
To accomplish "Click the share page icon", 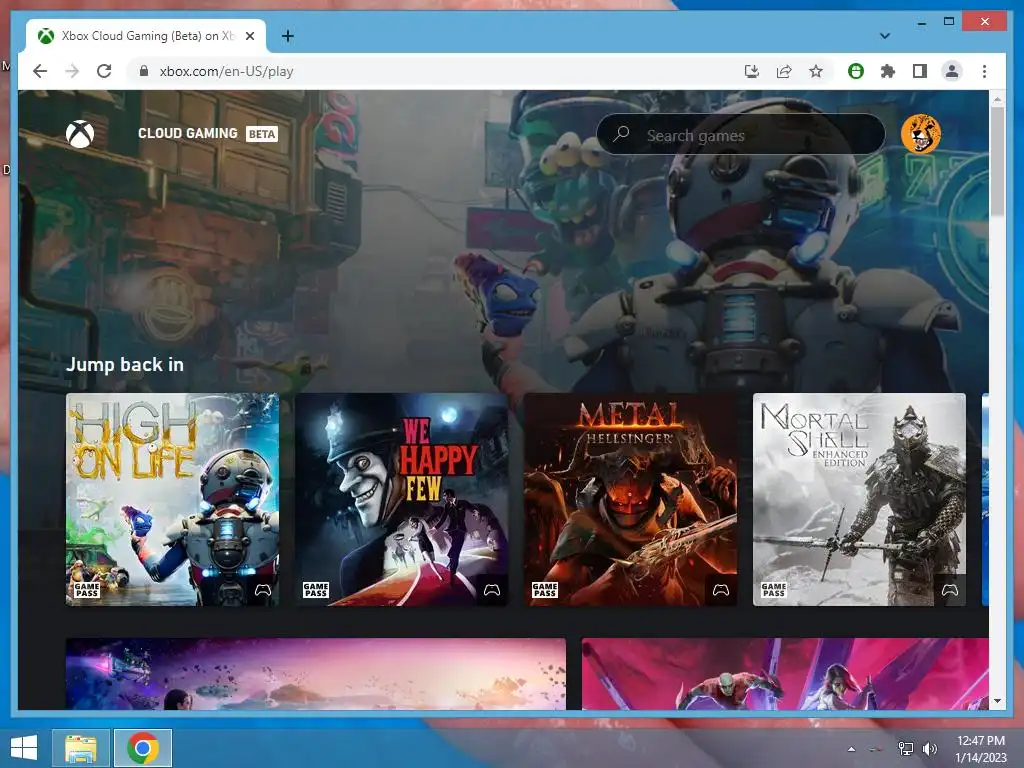I will click(x=784, y=71).
